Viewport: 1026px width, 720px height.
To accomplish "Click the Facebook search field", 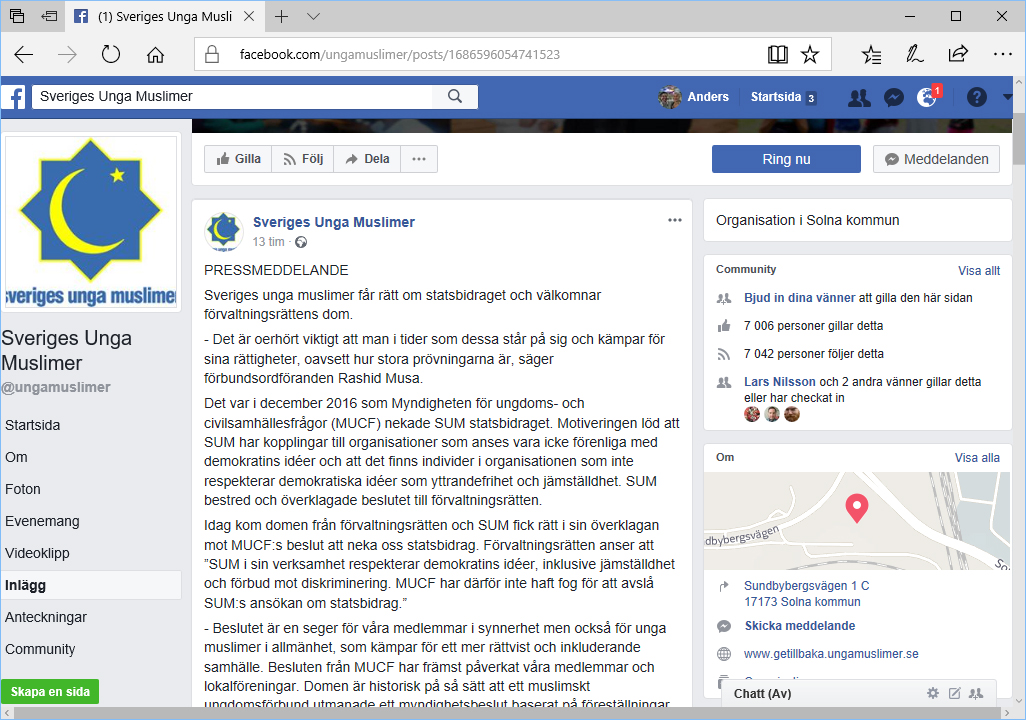I will pos(232,97).
